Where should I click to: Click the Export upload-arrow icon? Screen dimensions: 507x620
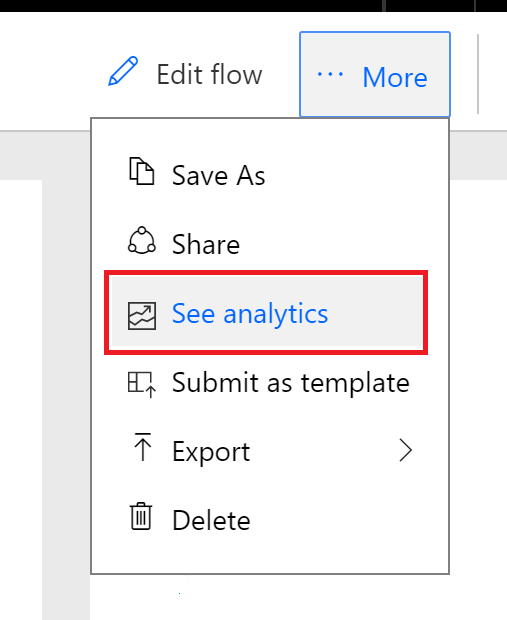pyautogui.click(x=142, y=447)
